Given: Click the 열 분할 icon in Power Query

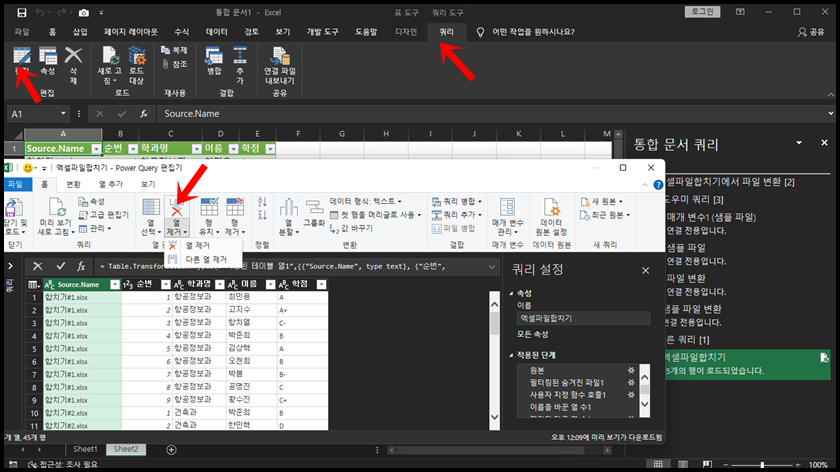Looking at the screenshot, I should point(289,216).
